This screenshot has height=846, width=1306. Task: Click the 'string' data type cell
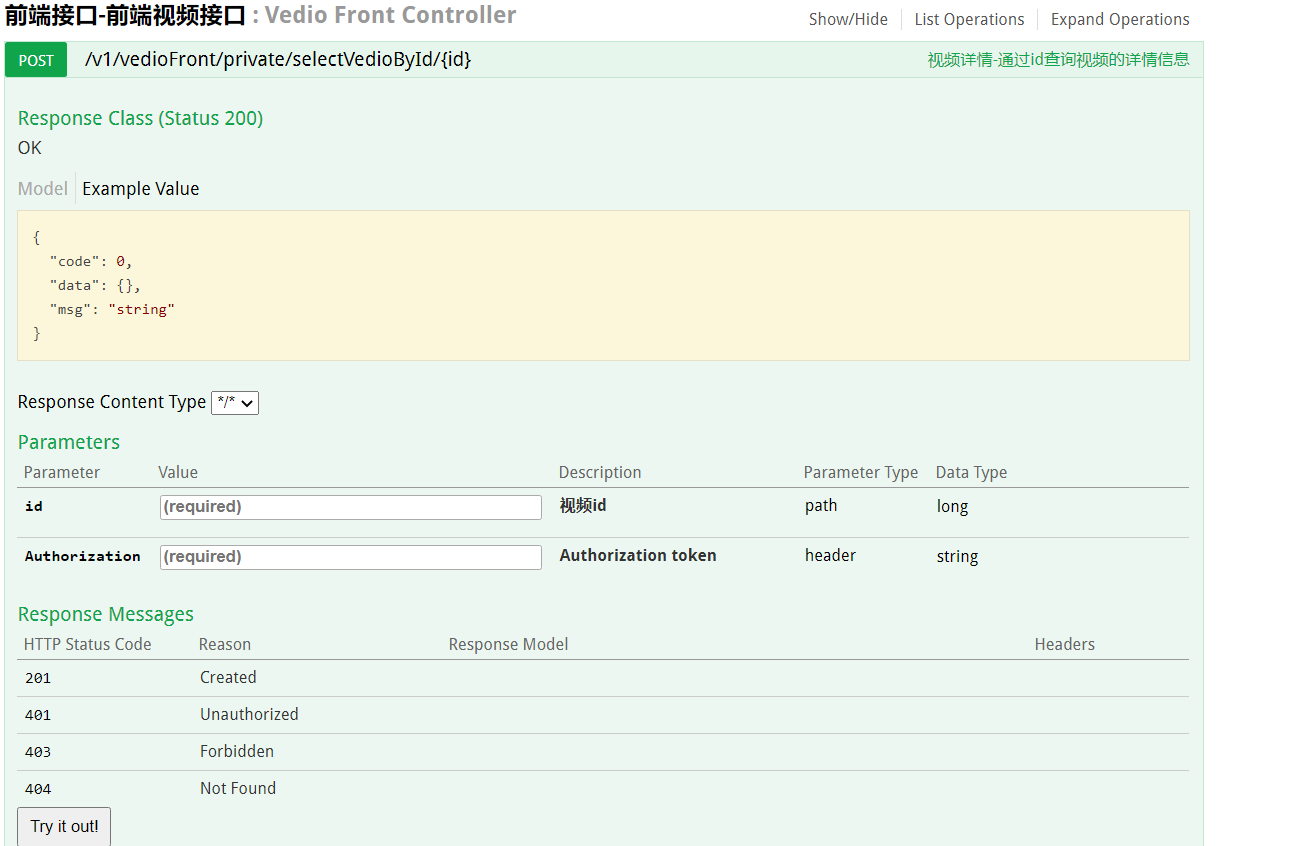[957, 556]
